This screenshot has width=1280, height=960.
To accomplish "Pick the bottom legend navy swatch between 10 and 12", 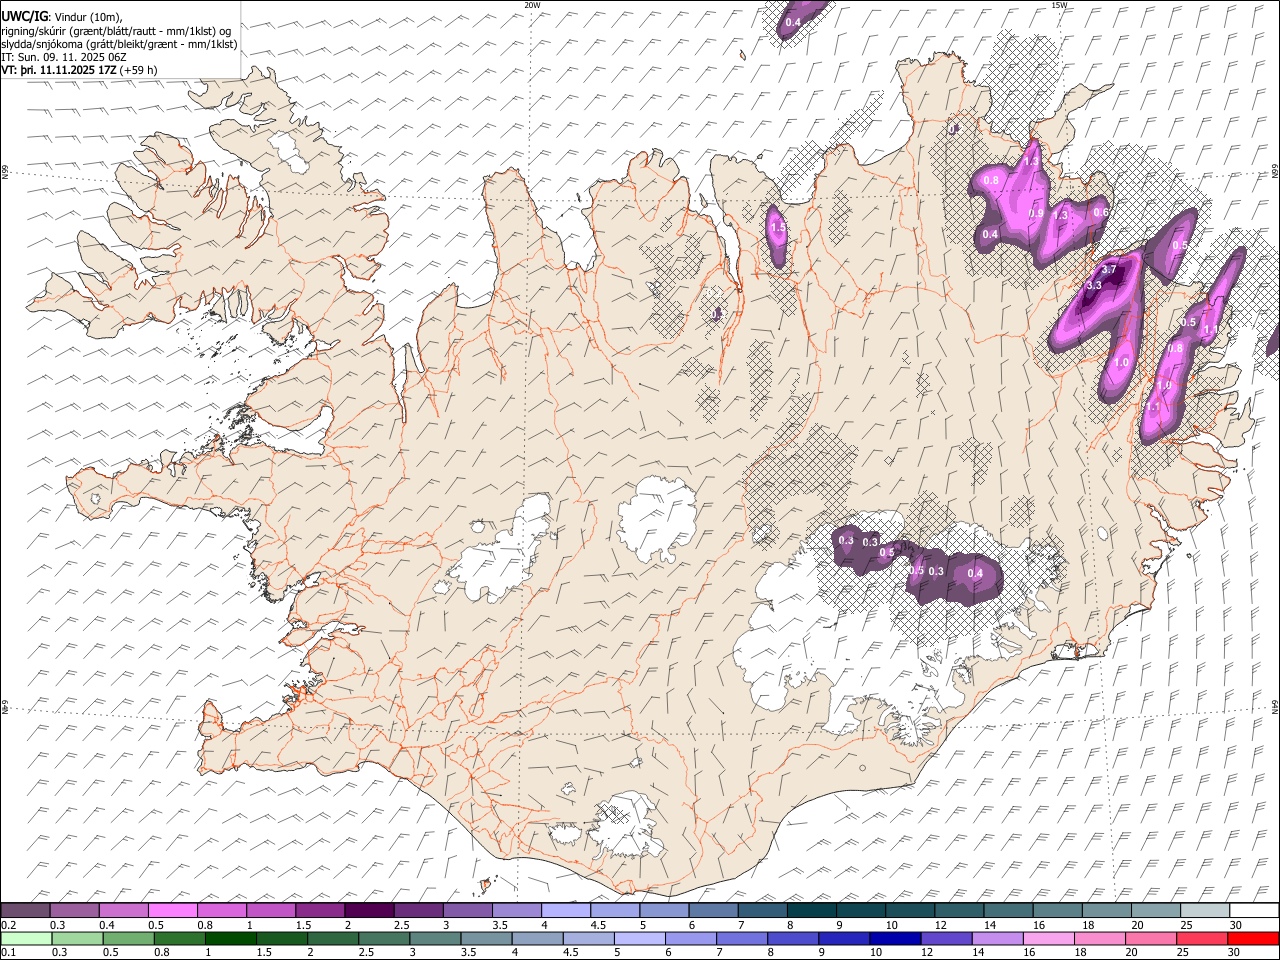I will tap(894, 938).
